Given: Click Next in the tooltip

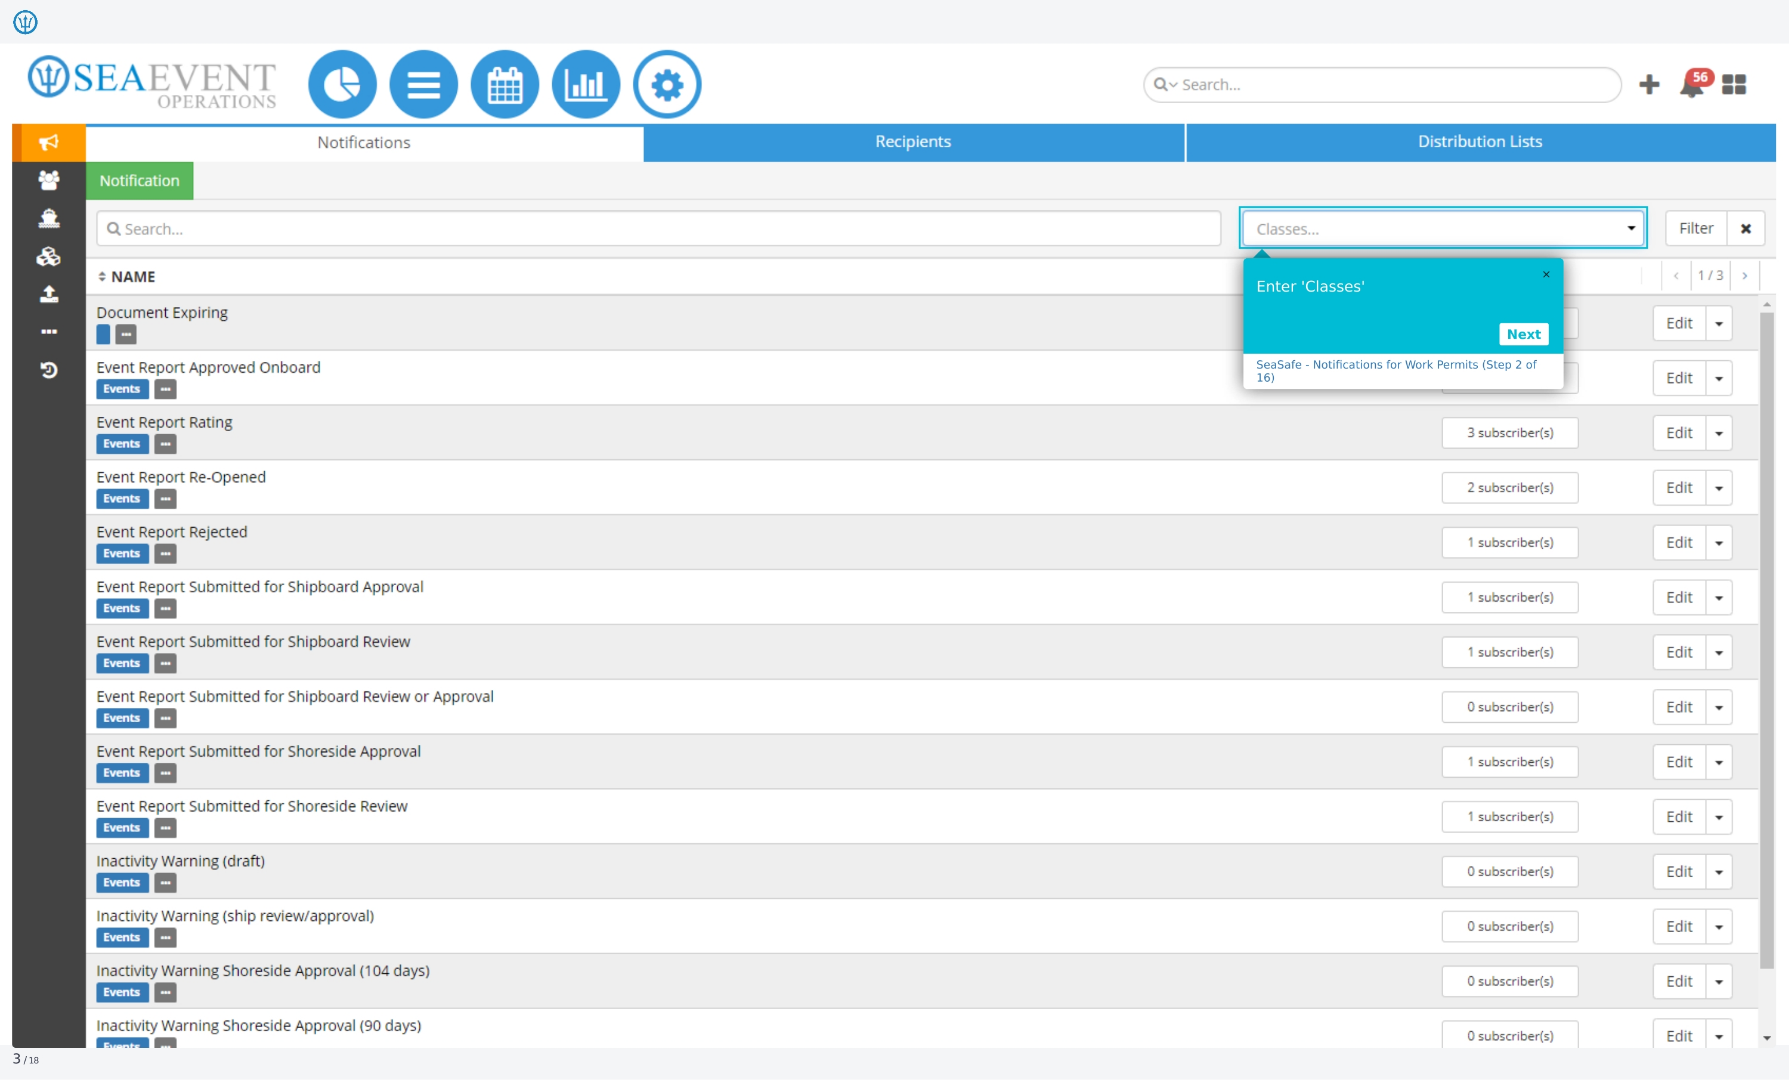Looking at the screenshot, I should pos(1524,334).
